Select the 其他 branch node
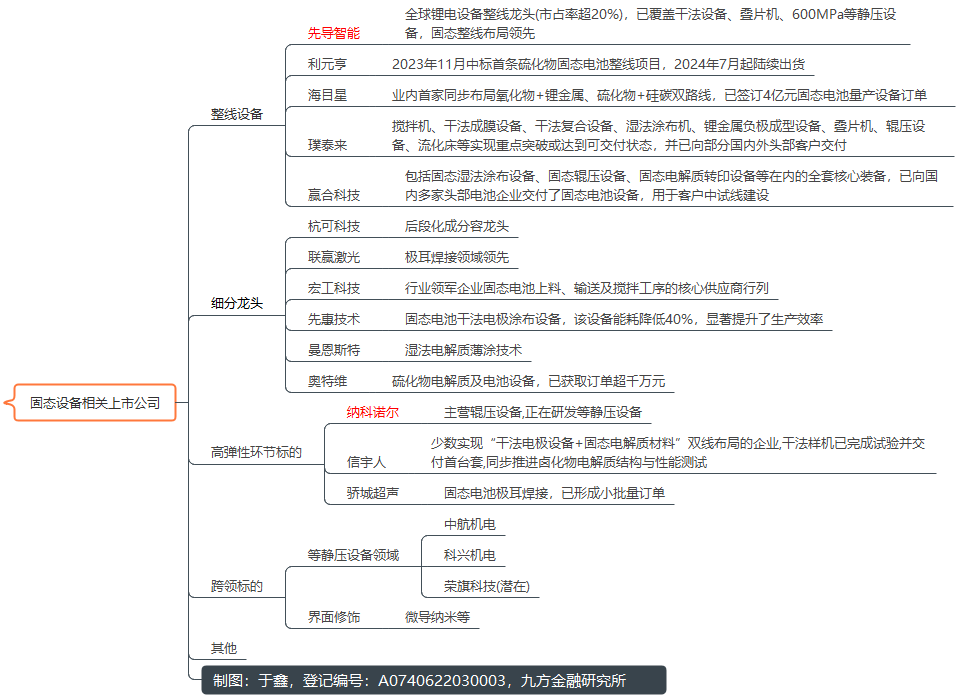 (x=224, y=648)
